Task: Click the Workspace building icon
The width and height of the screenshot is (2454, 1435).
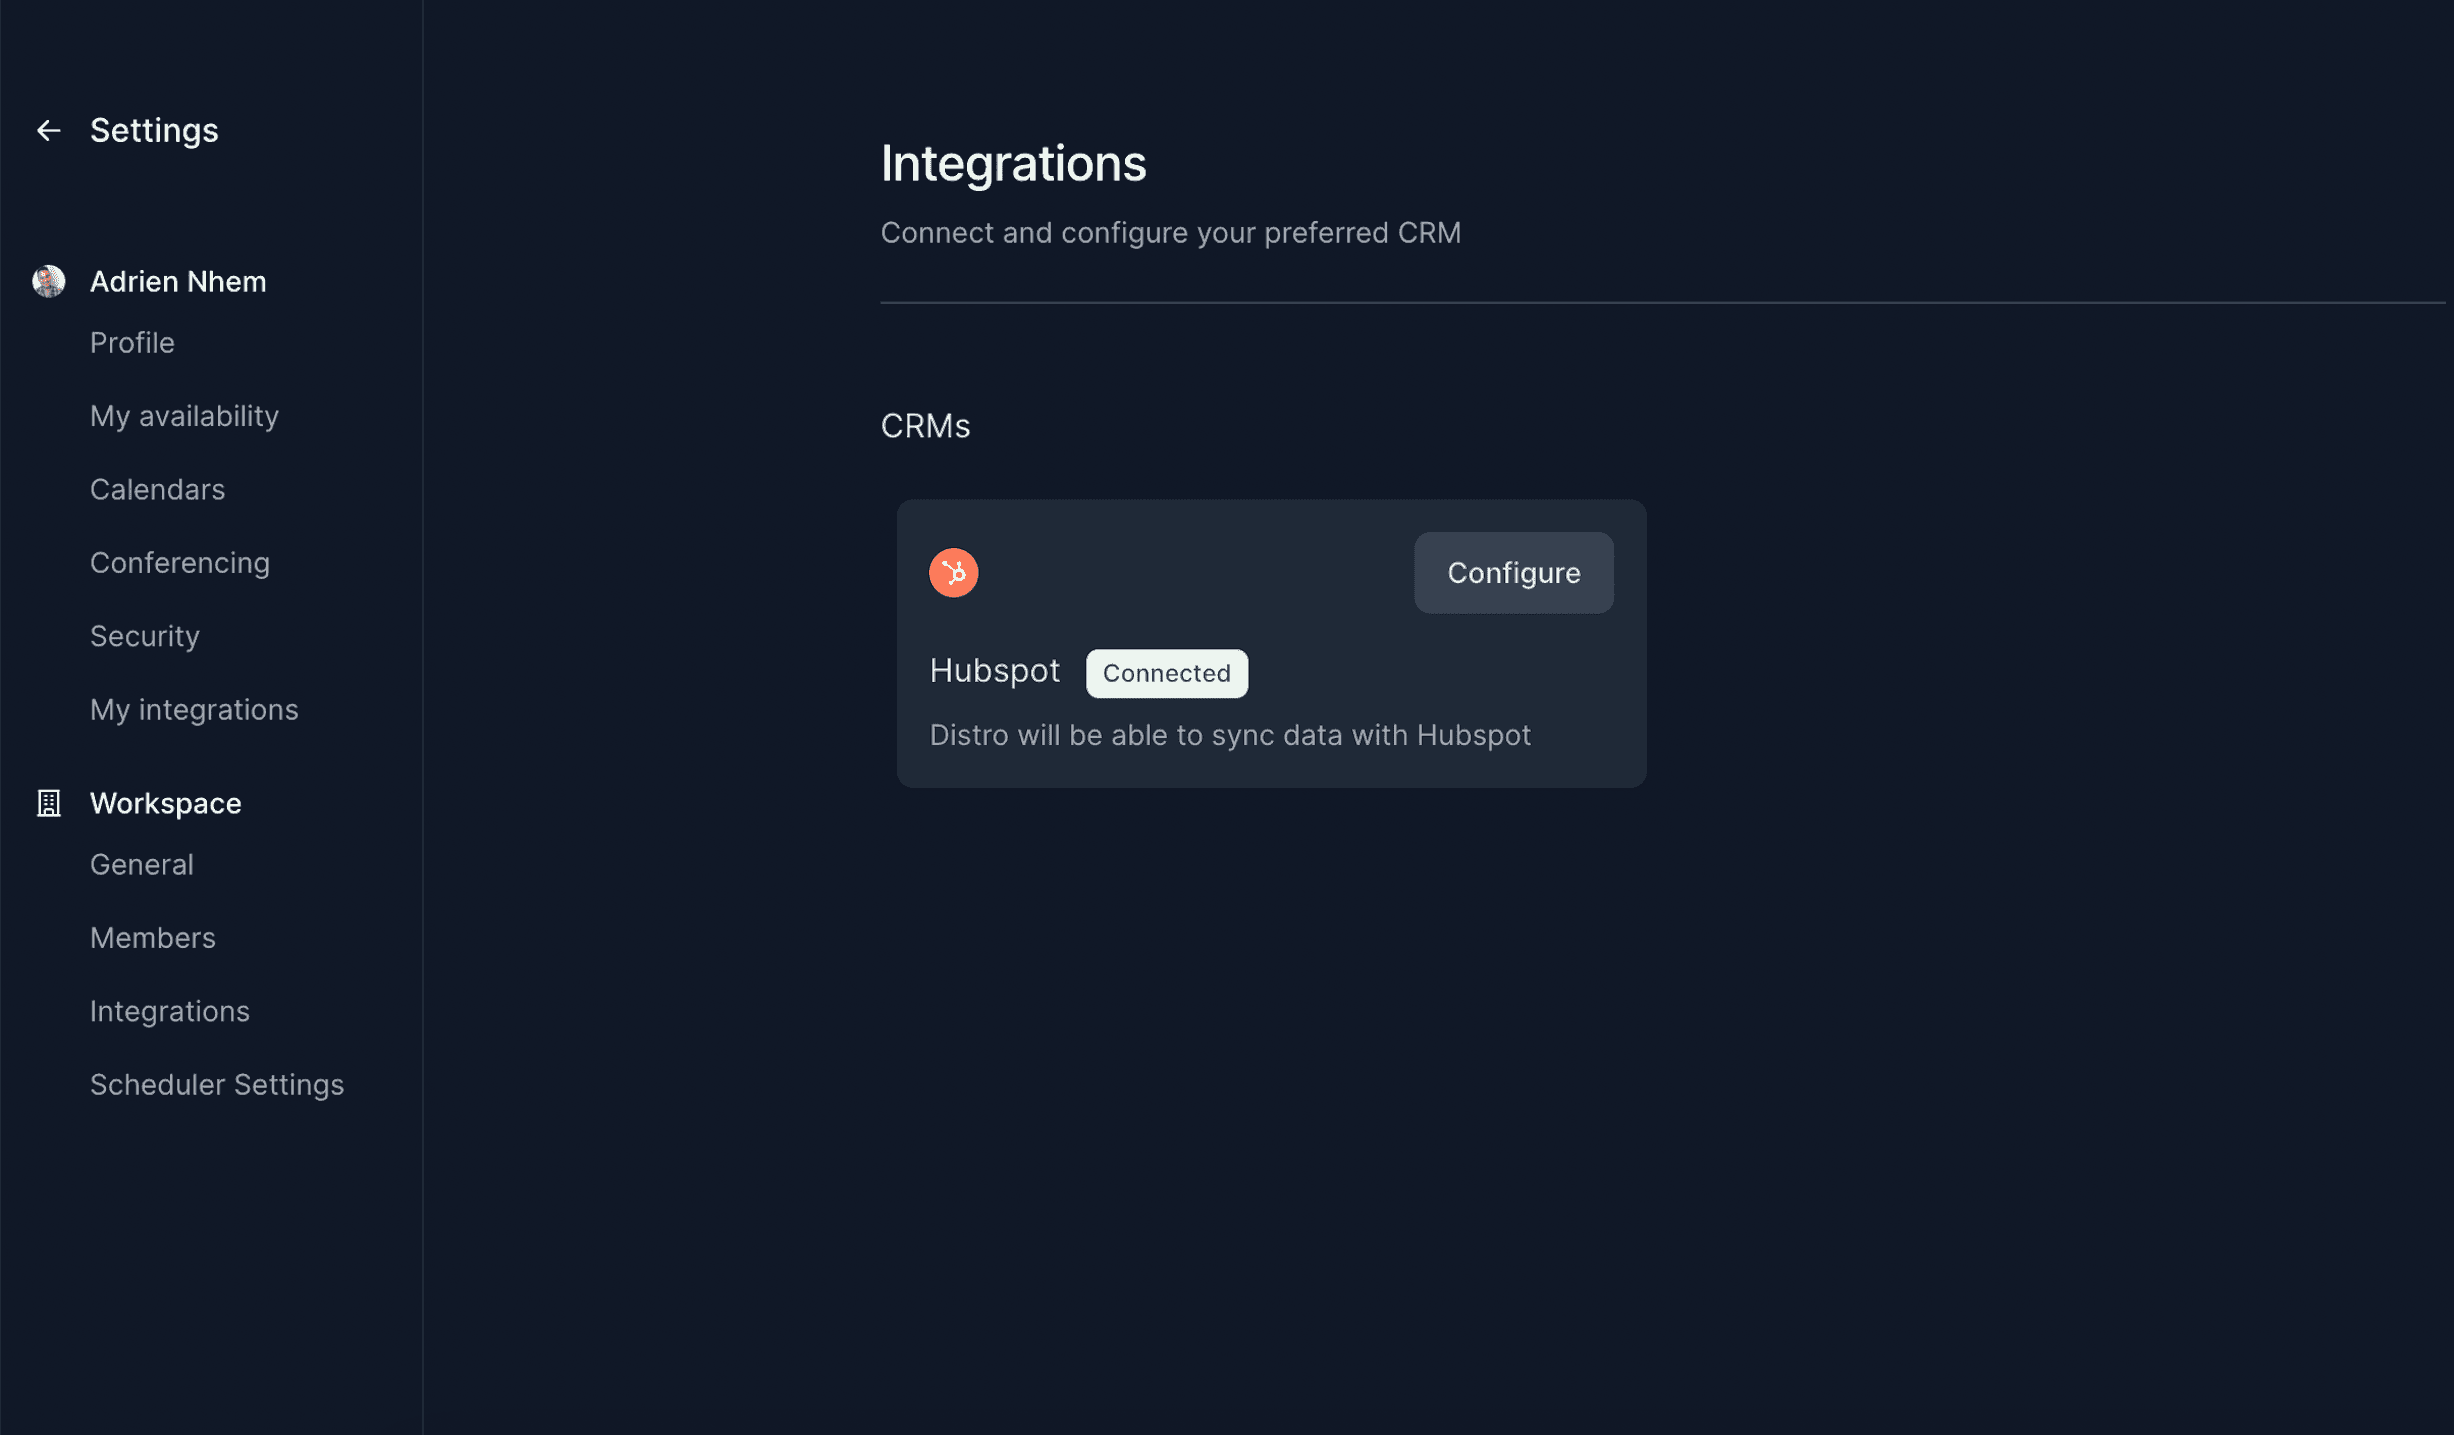Action: click(x=48, y=803)
